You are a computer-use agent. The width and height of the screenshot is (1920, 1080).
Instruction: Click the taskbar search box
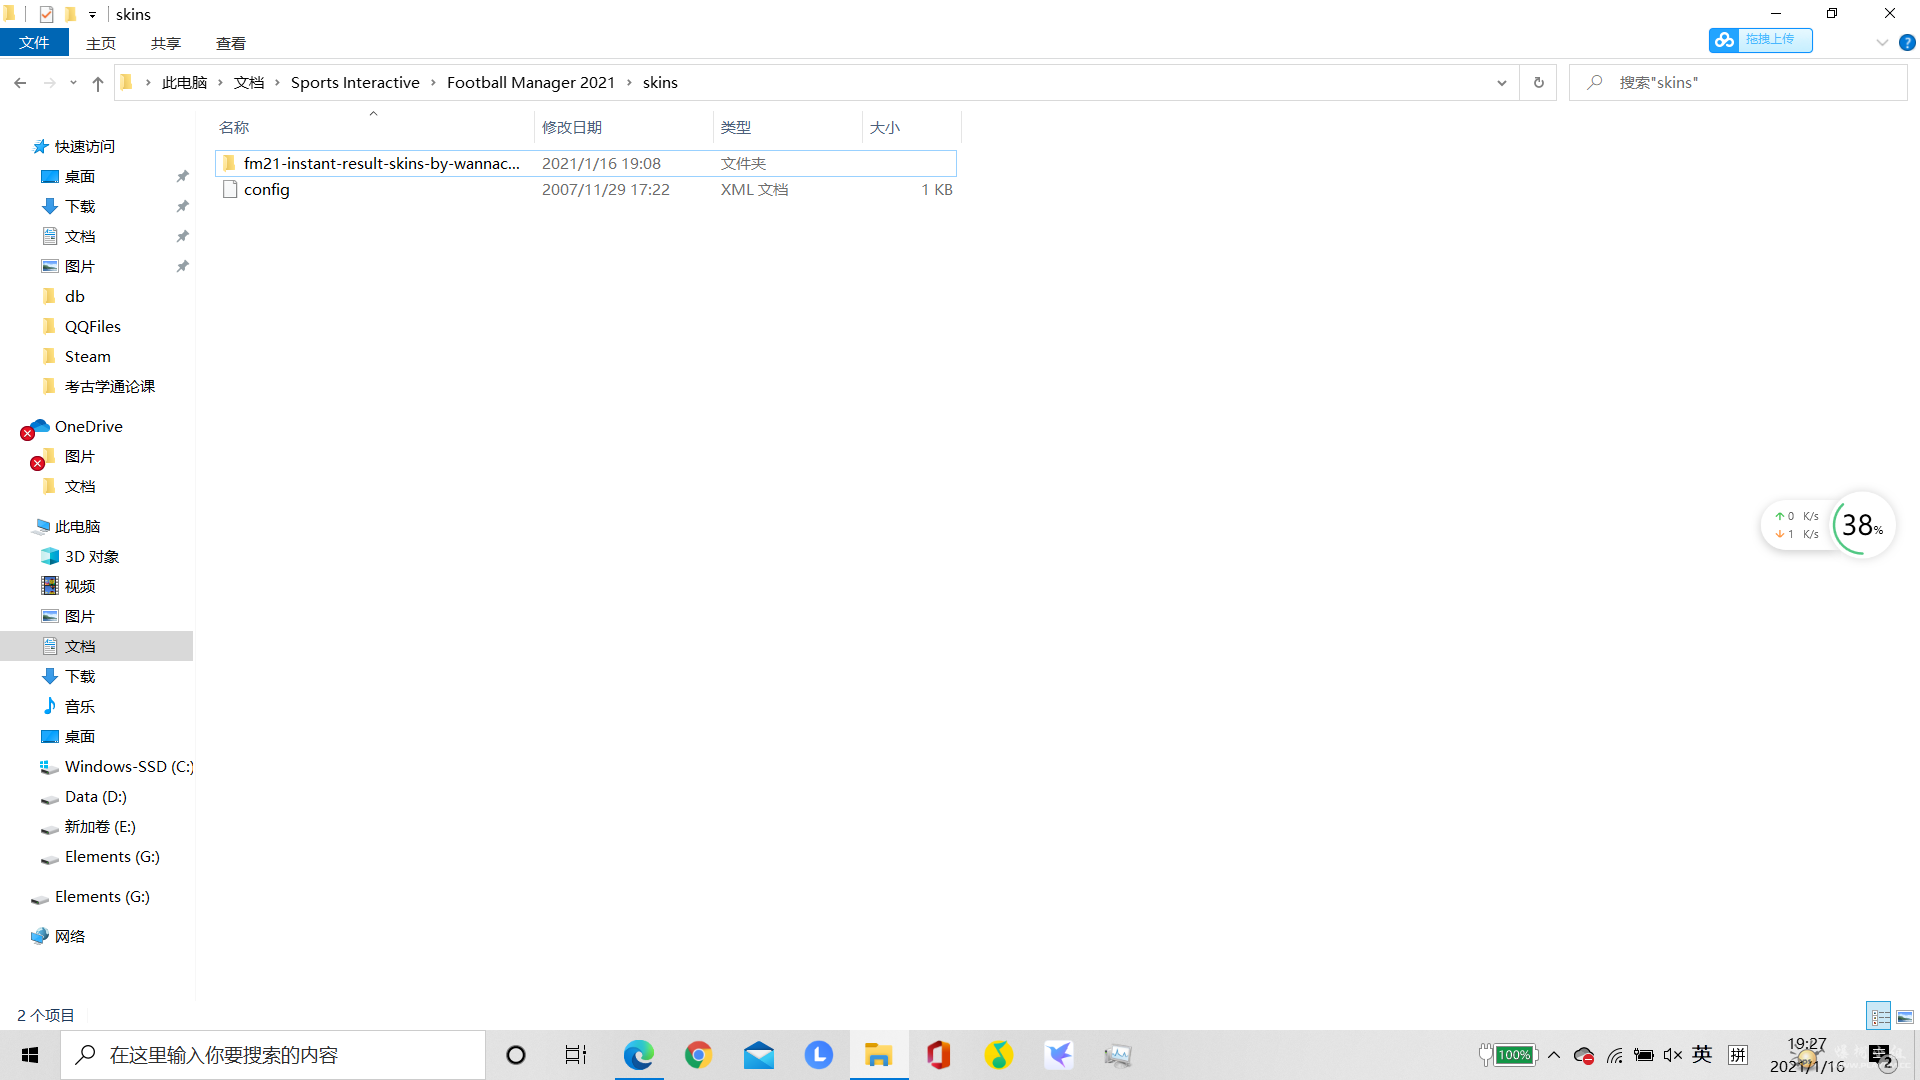273,1055
